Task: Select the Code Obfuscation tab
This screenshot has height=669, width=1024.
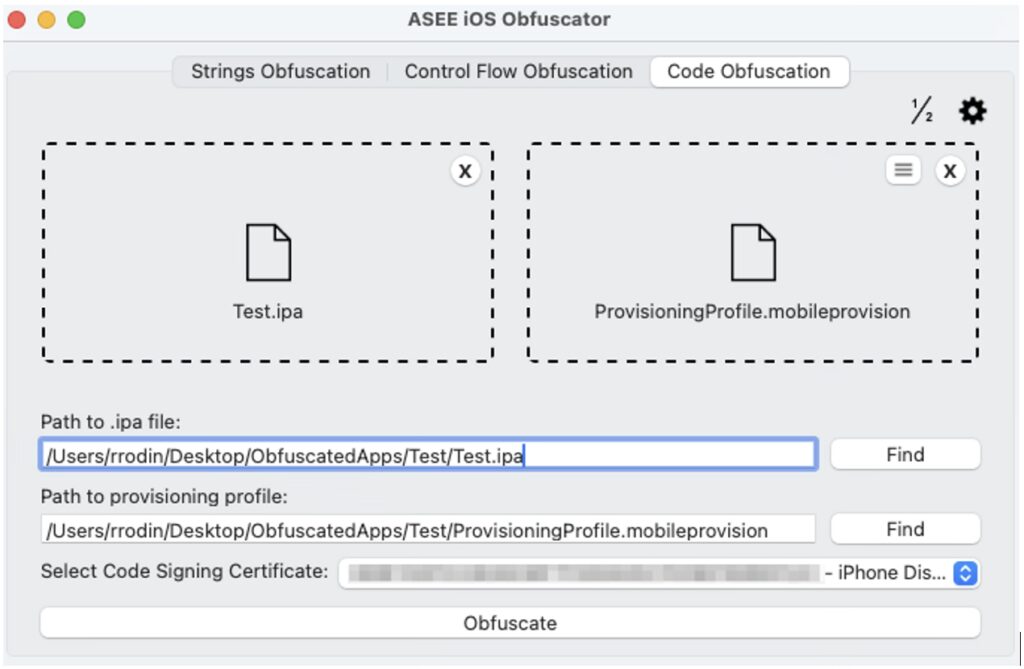Action: click(749, 72)
